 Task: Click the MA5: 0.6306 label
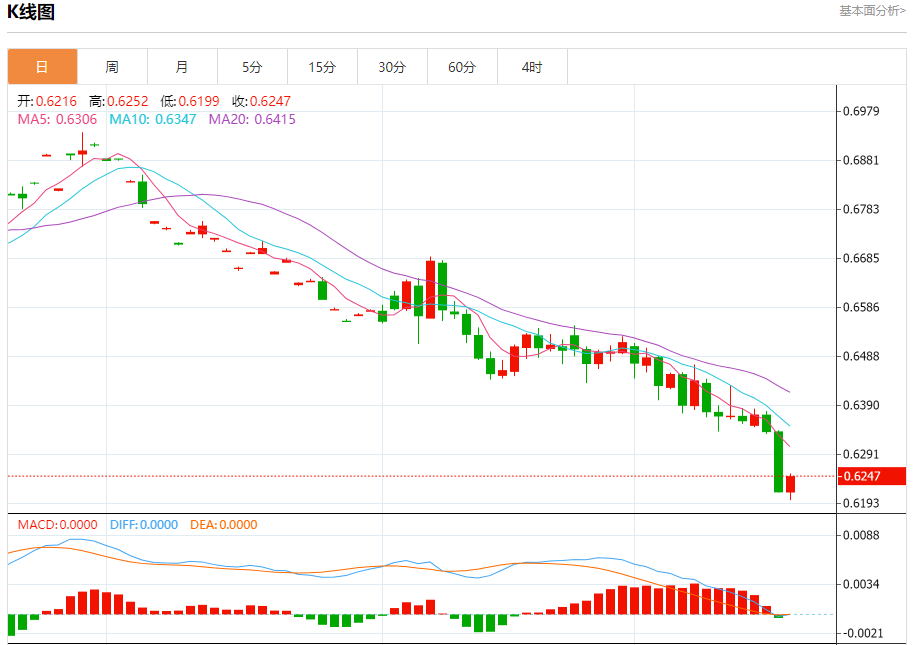[x=57, y=119]
